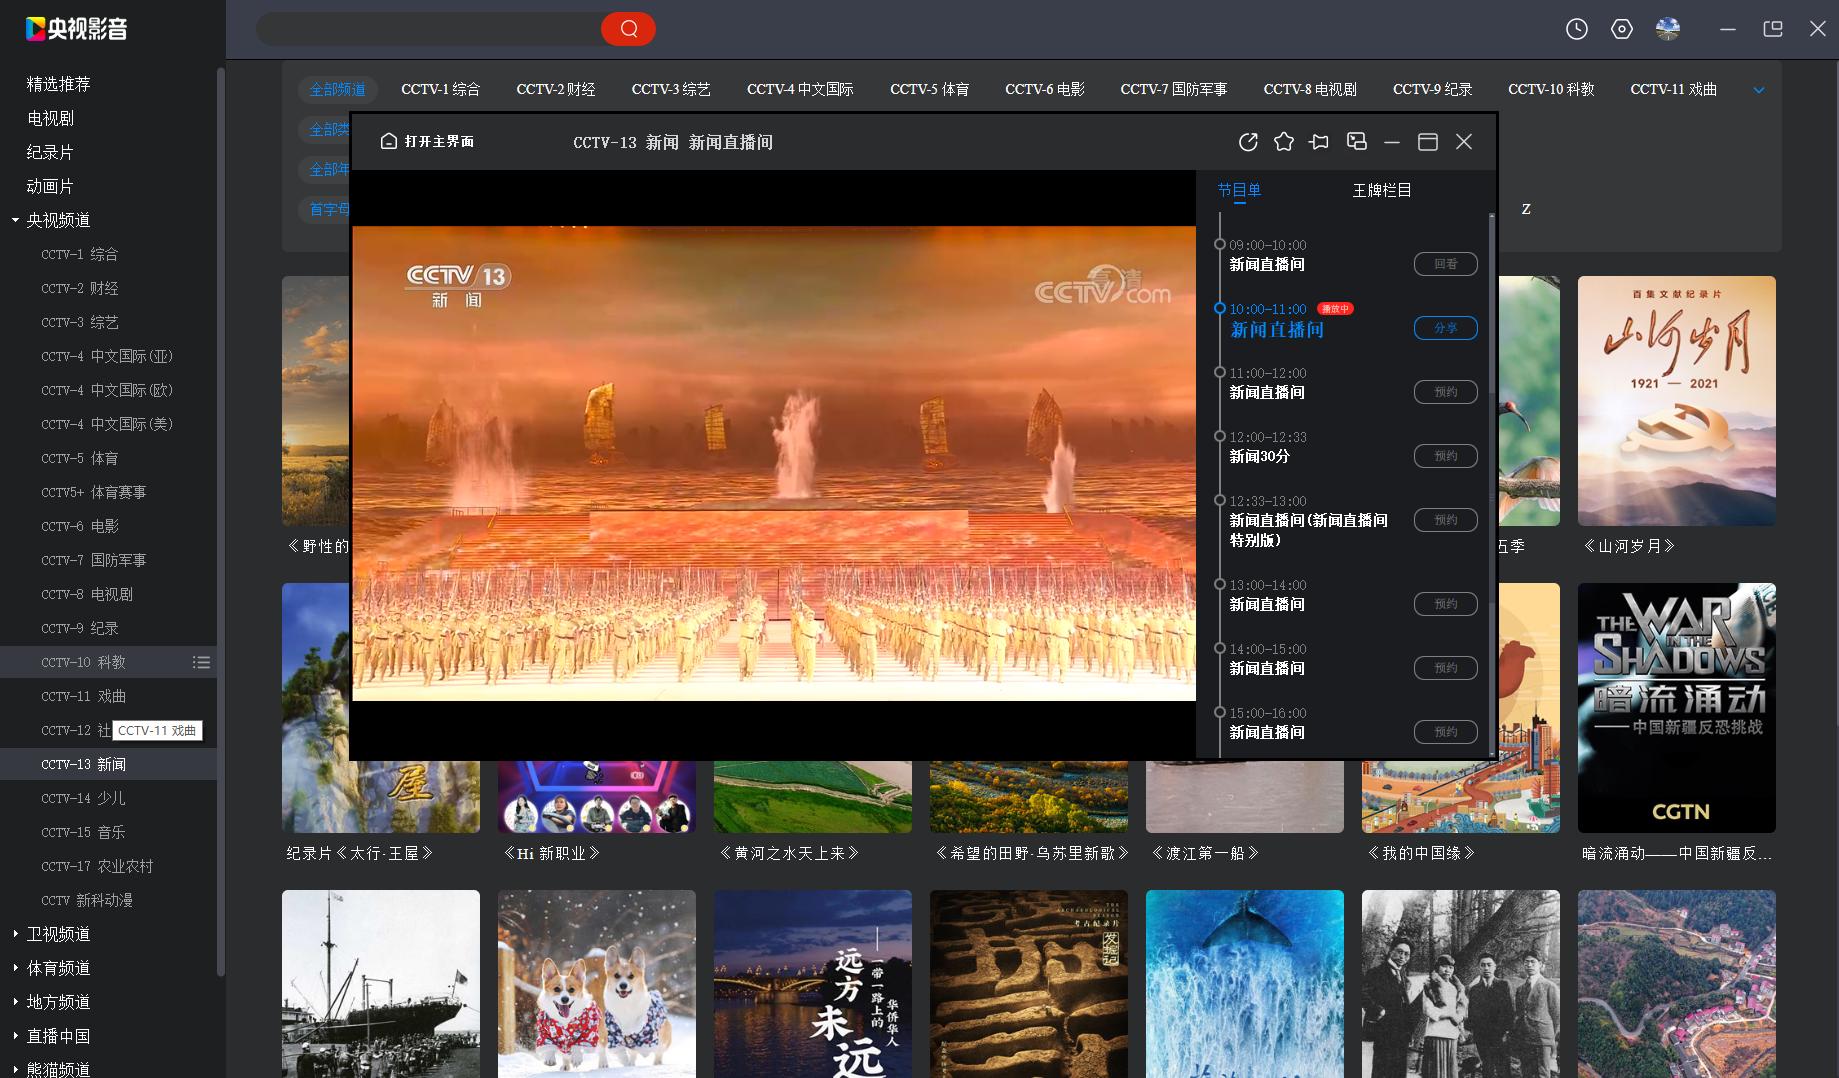
Task: Select the CCTV-5 体育 top tab
Action: point(929,89)
